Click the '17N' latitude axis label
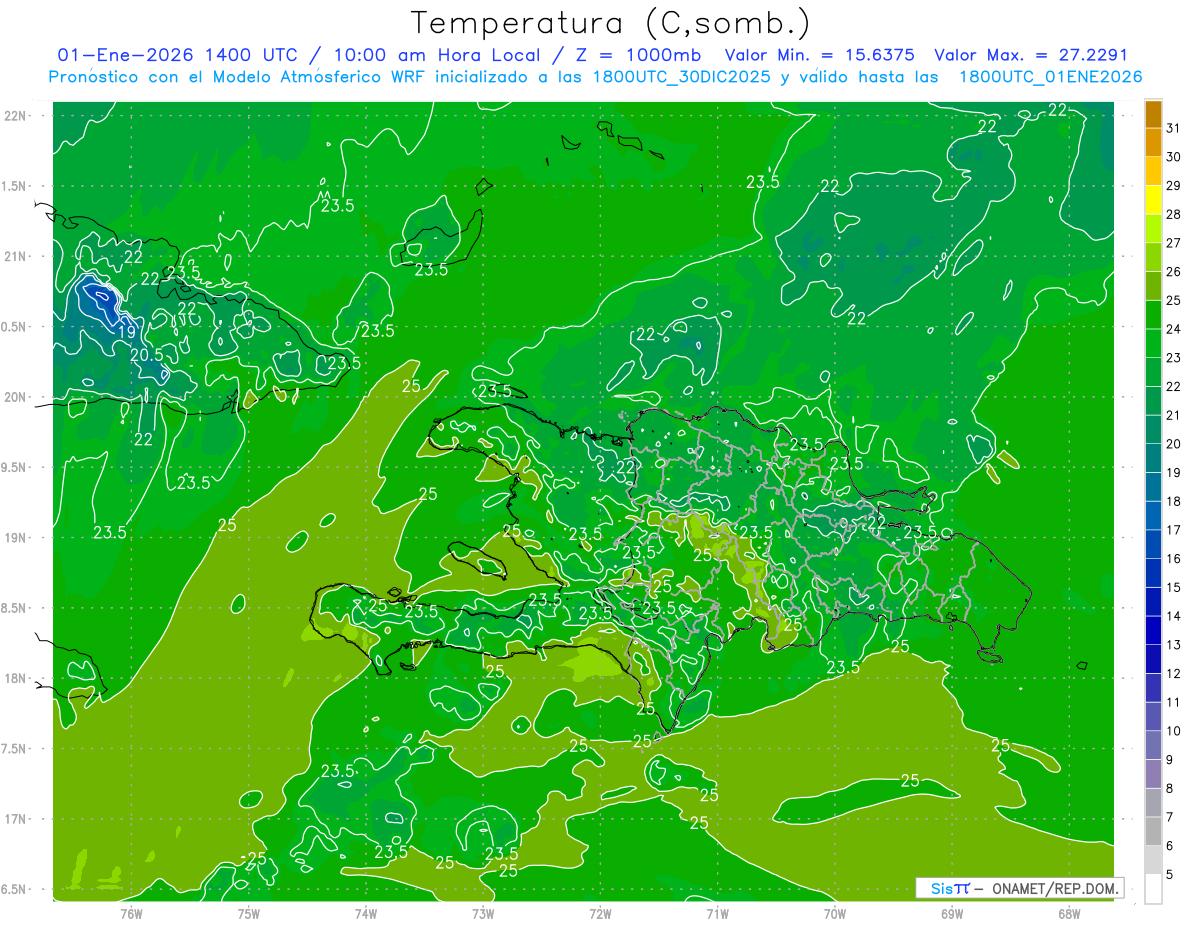The height and width of the screenshot is (927, 1200). coord(15,819)
